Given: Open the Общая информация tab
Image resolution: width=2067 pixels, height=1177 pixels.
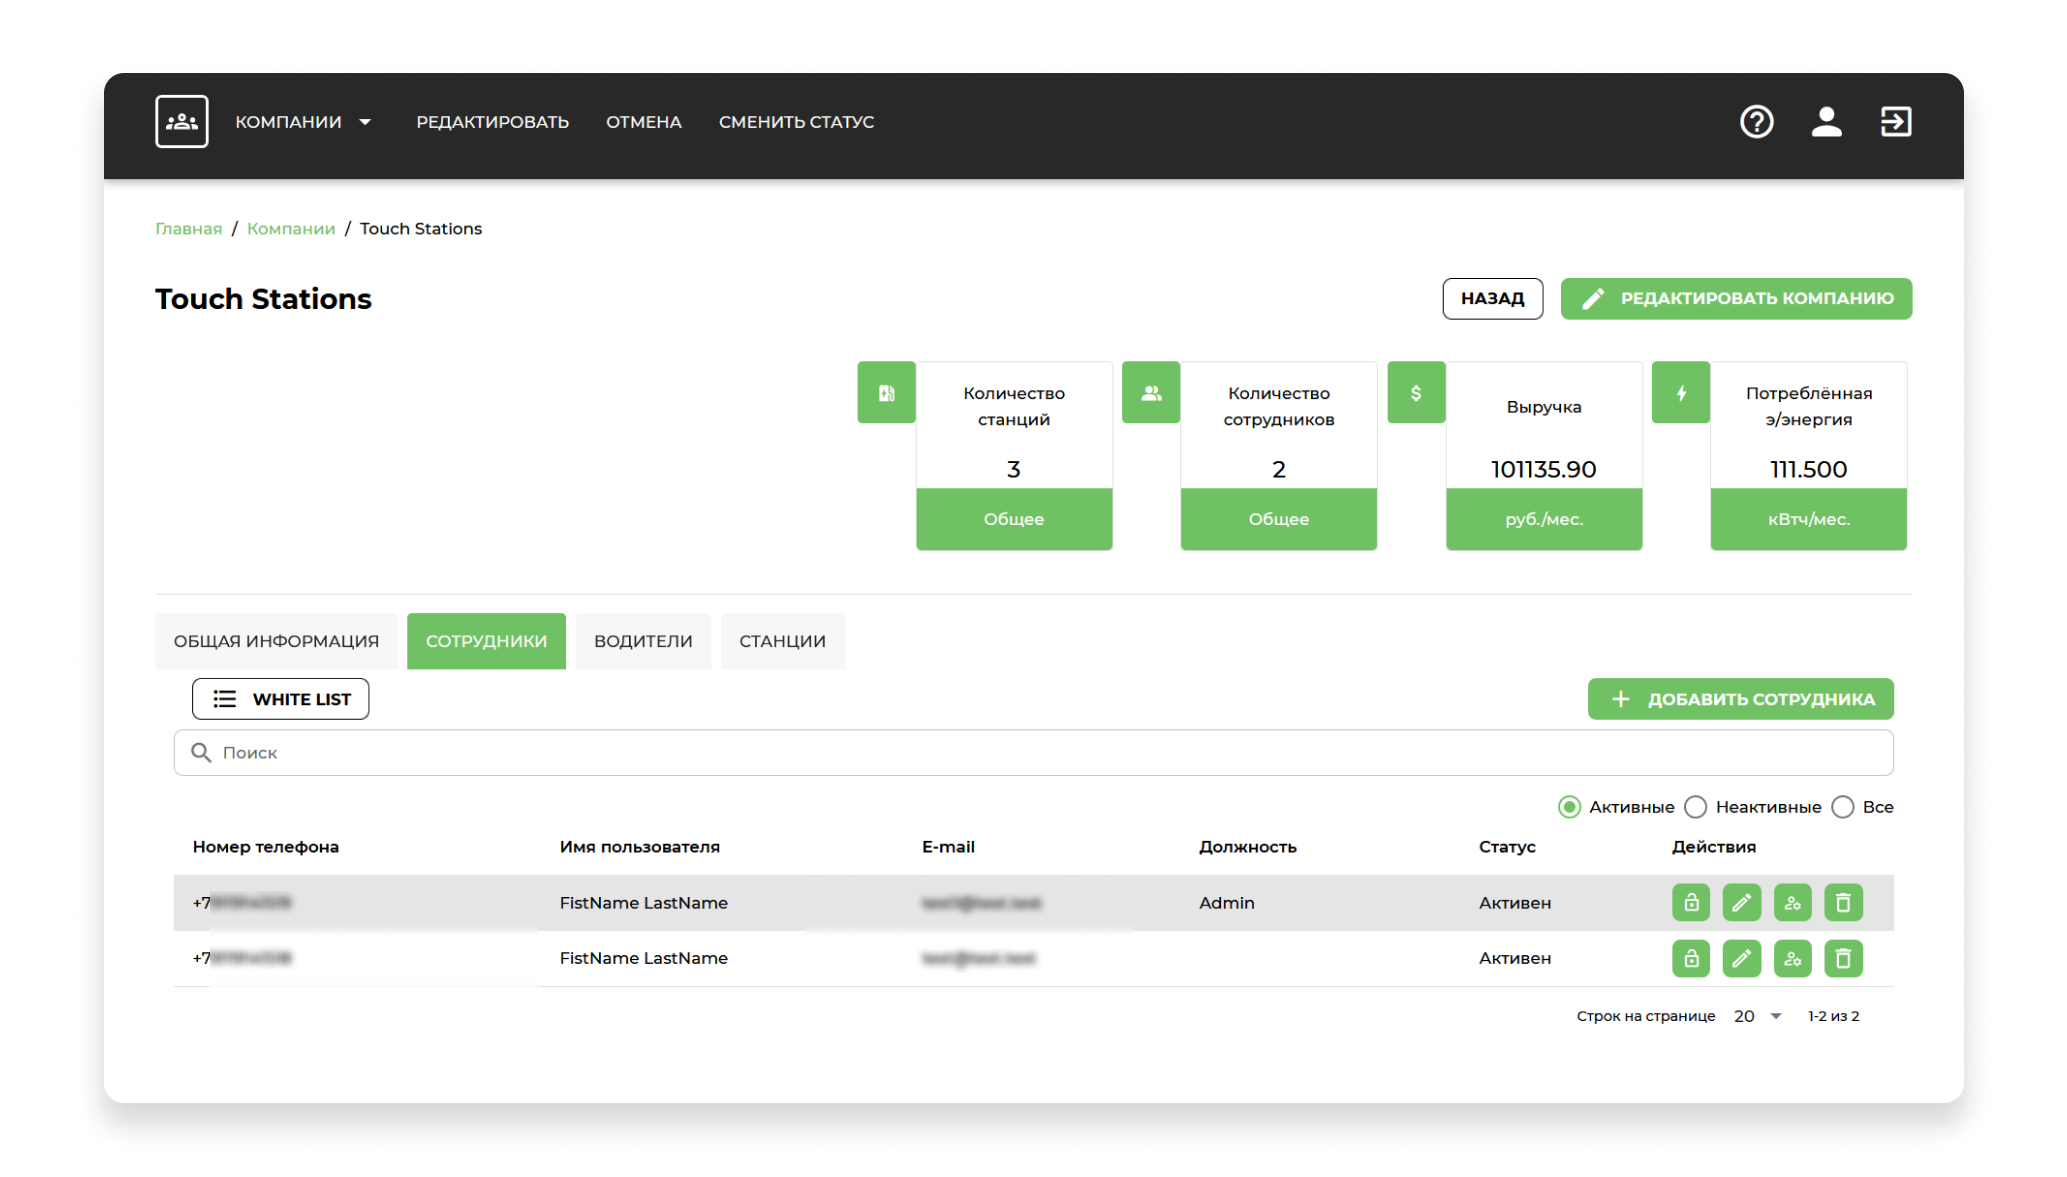Looking at the screenshot, I should coord(276,641).
